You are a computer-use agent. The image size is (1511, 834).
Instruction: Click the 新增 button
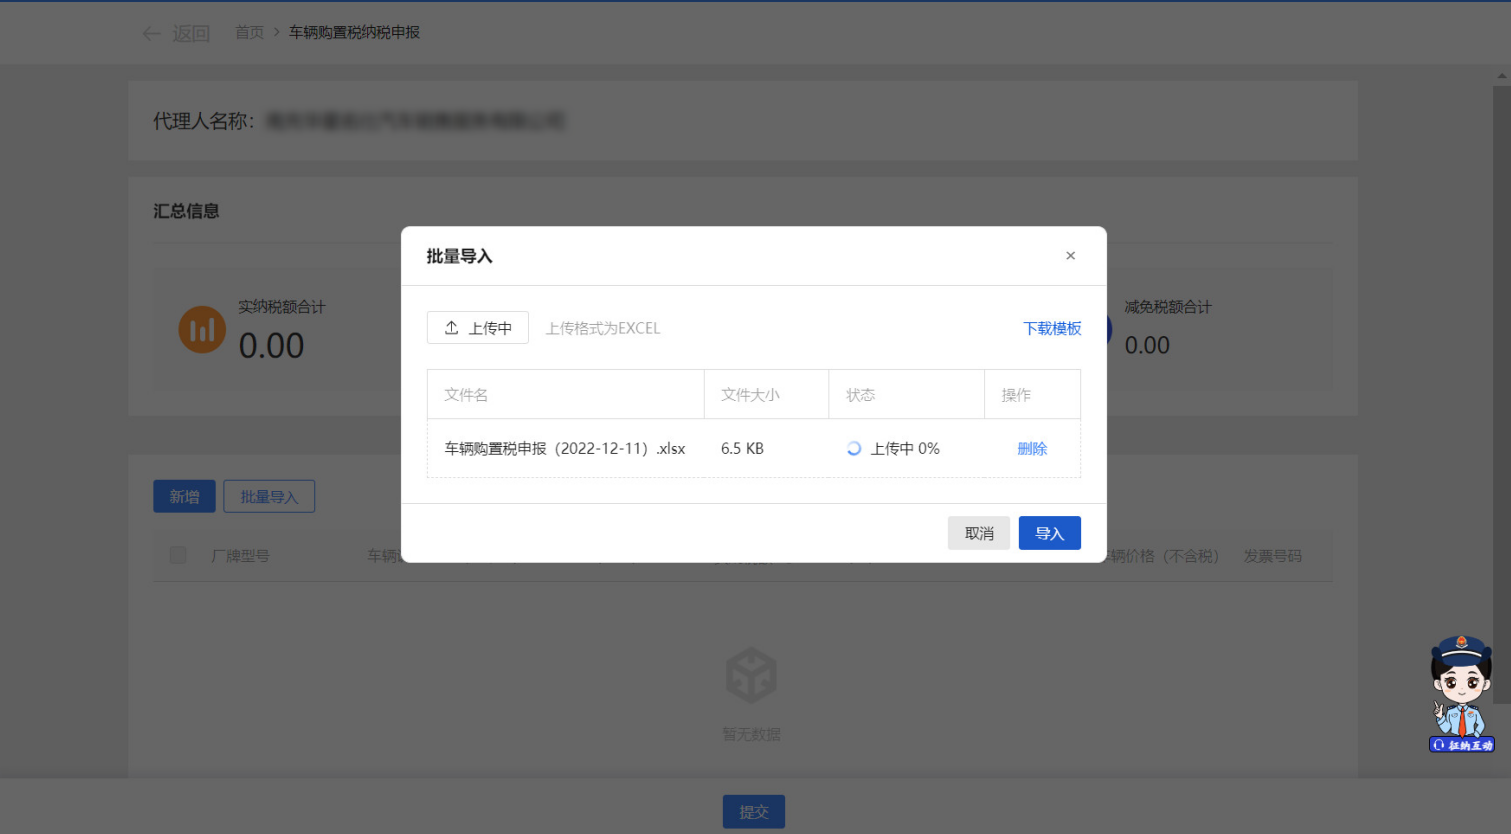[x=184, y=497]
